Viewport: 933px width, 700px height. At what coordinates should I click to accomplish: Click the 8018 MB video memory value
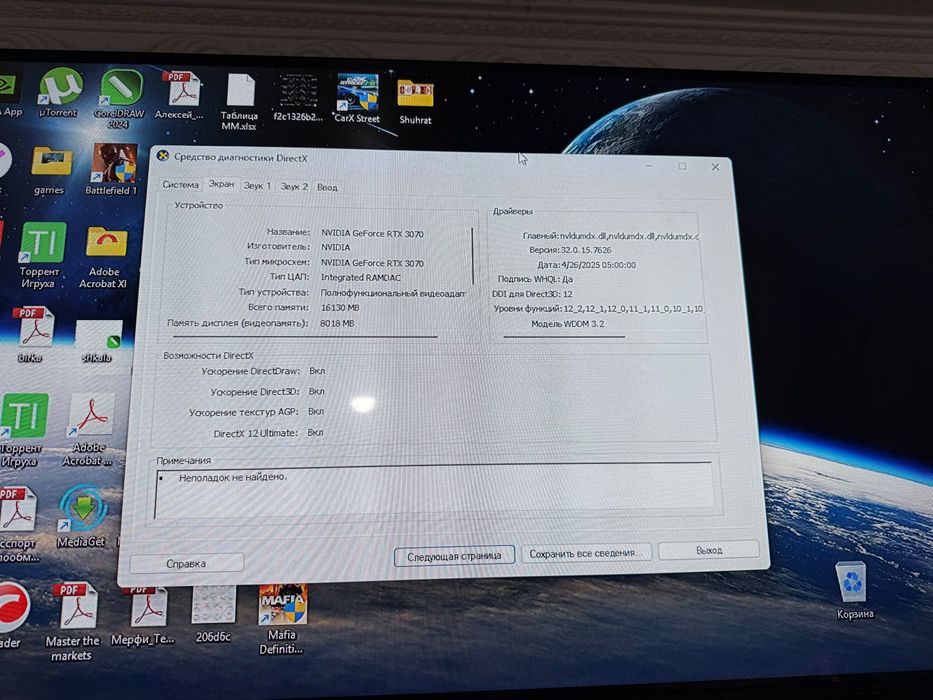pyautogui.click(x=337, y=323)
